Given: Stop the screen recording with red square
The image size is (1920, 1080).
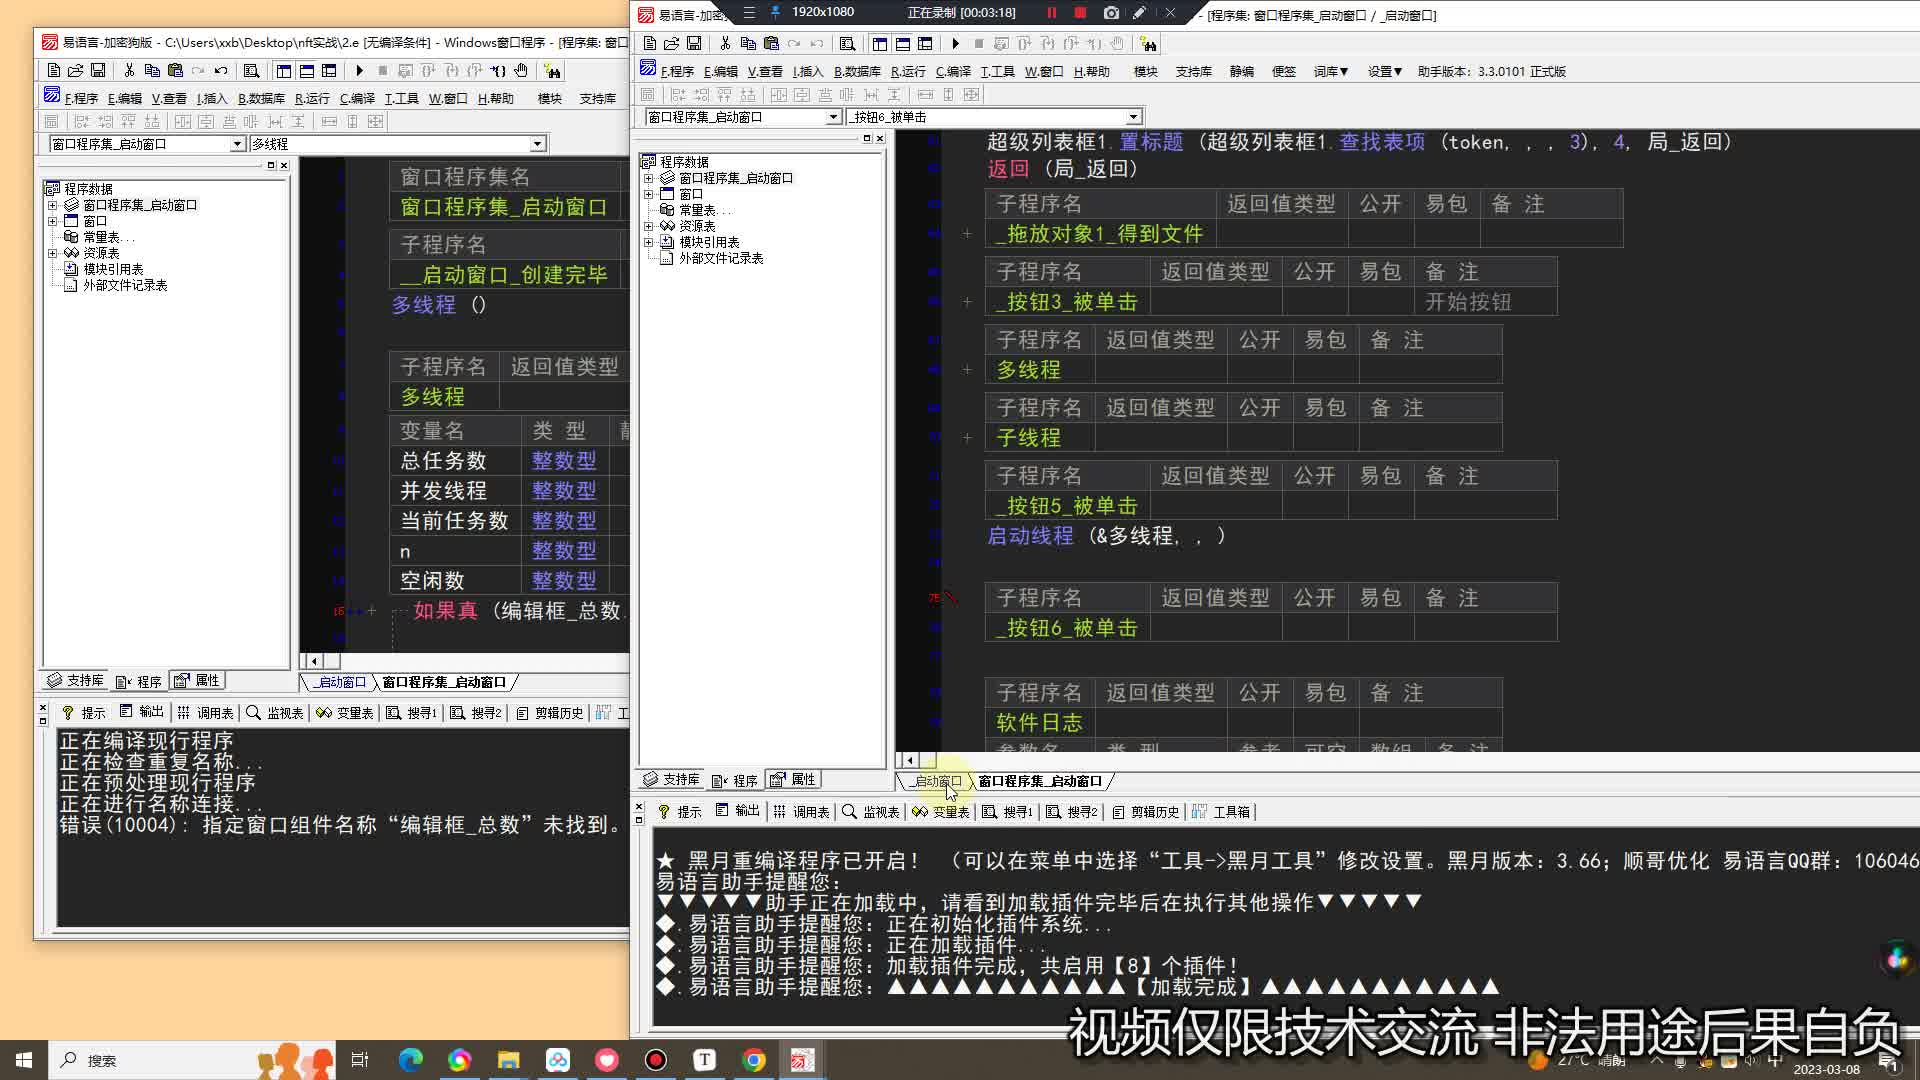Looking at the screenshot, I should (1080, 13).
